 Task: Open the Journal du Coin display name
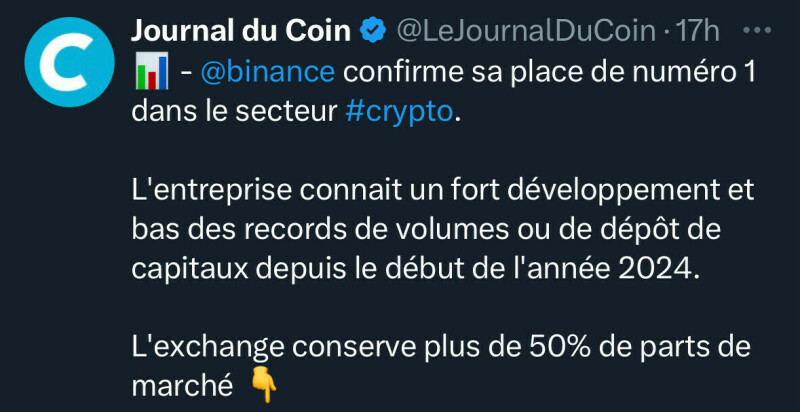point(241,31)
